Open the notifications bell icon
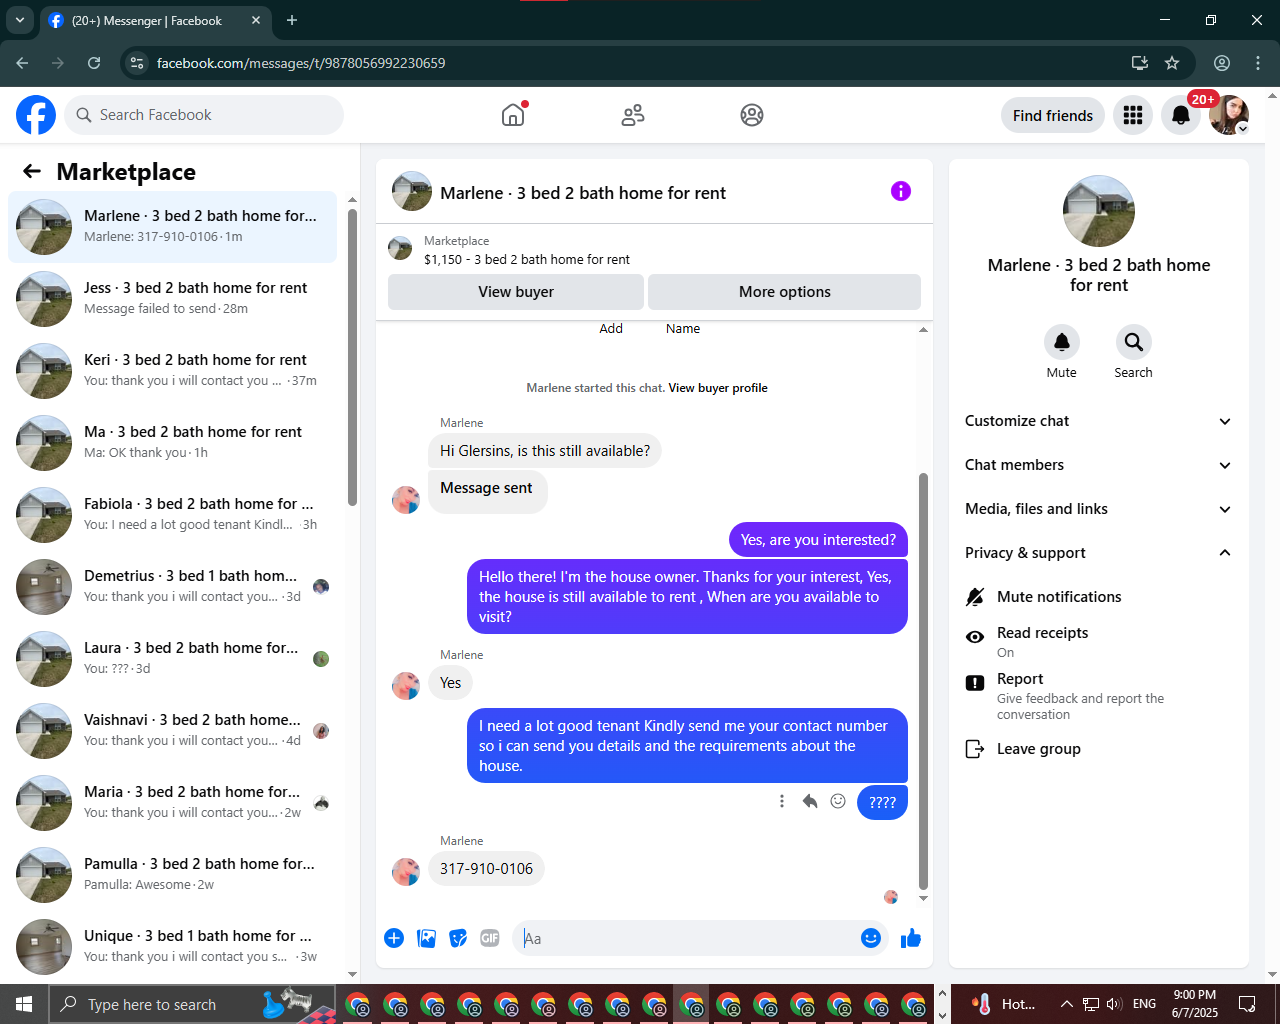 tap(1181, 115)
